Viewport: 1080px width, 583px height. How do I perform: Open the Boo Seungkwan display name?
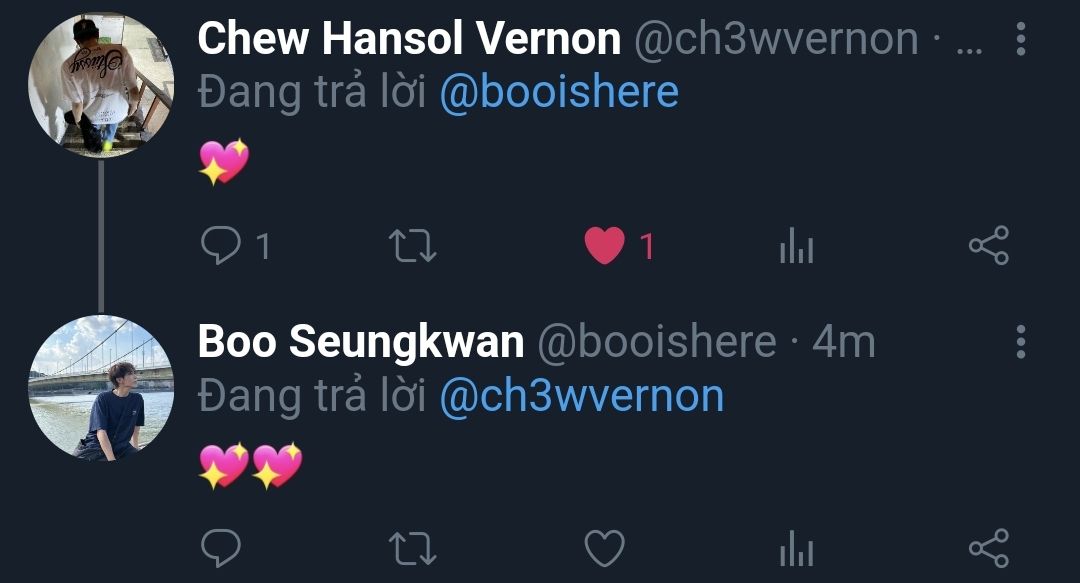(x=361, y=342)
